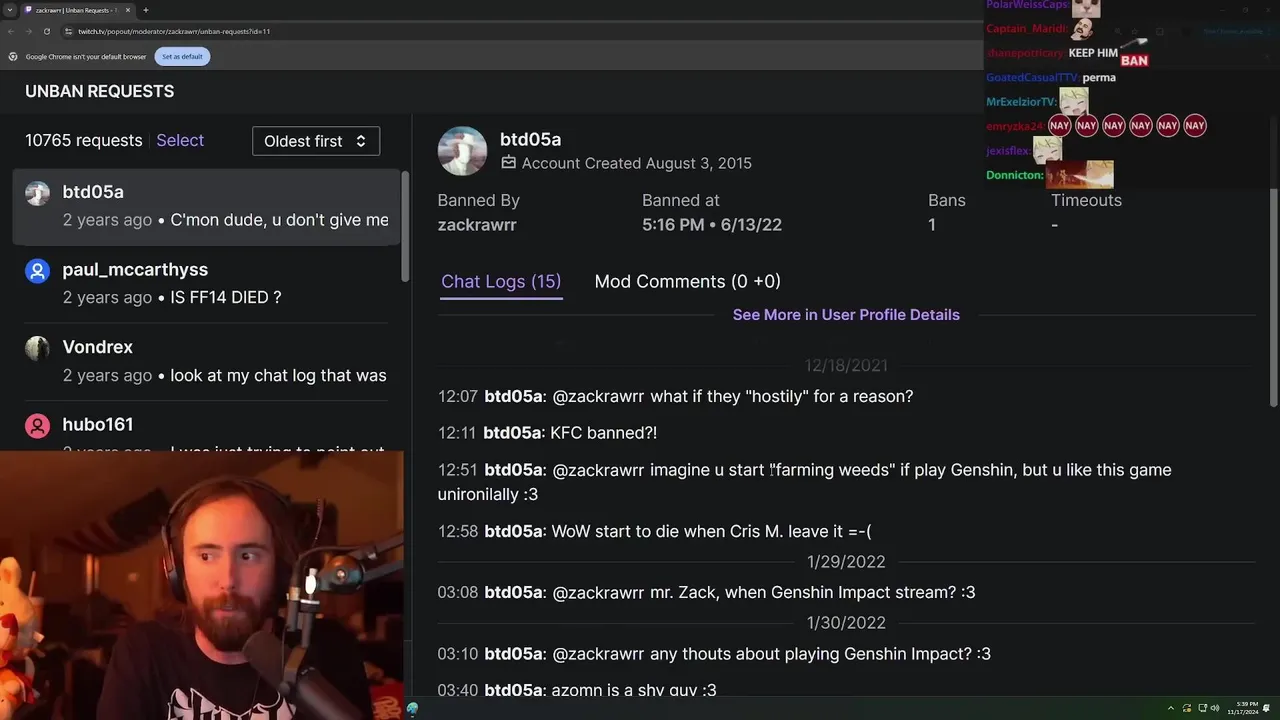Screen dimensions: 1280x720
Task: Open paul_mccarthyss unban request
Action: pyautogui.click(x=206, y=283)
